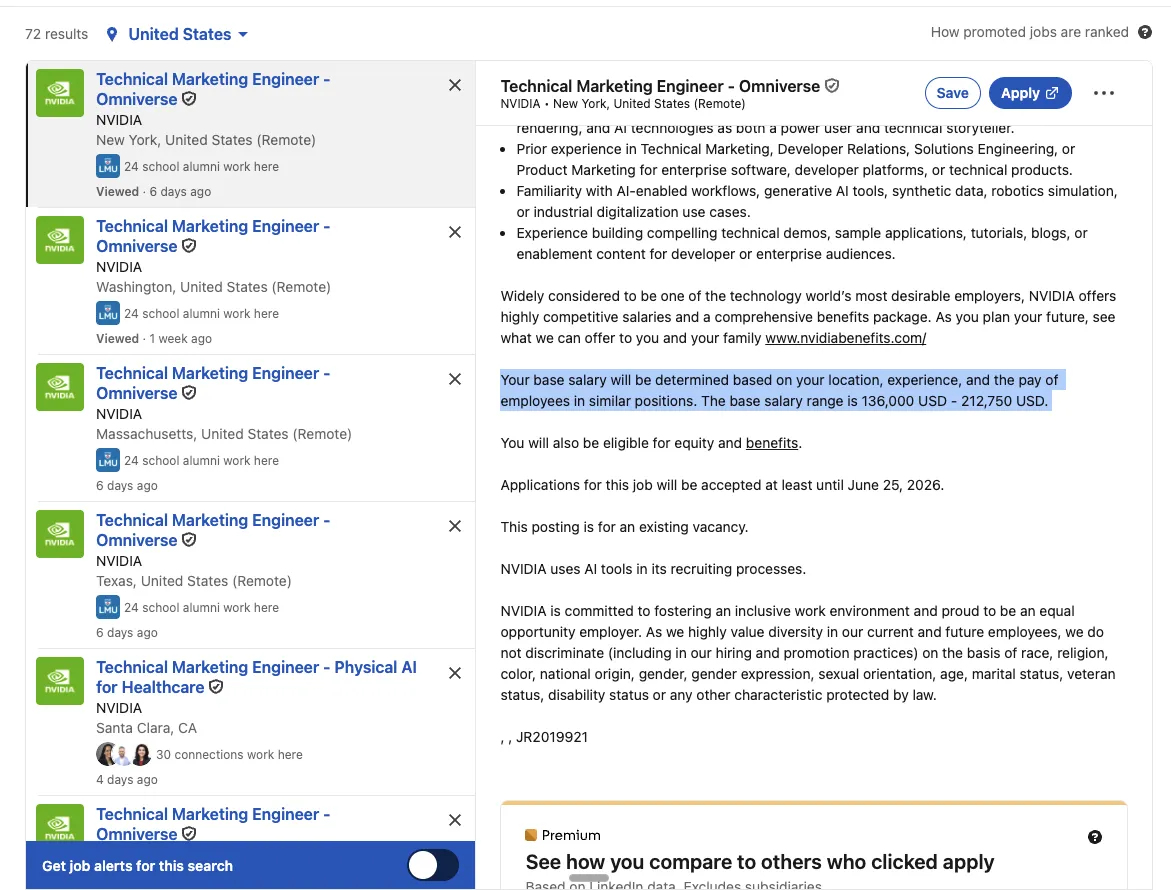This screenshot has width=1171, height=890.
Task: Click 'New York, United States (Remote)' in listing
Action: pyautogui.click(x=205, y=140)
